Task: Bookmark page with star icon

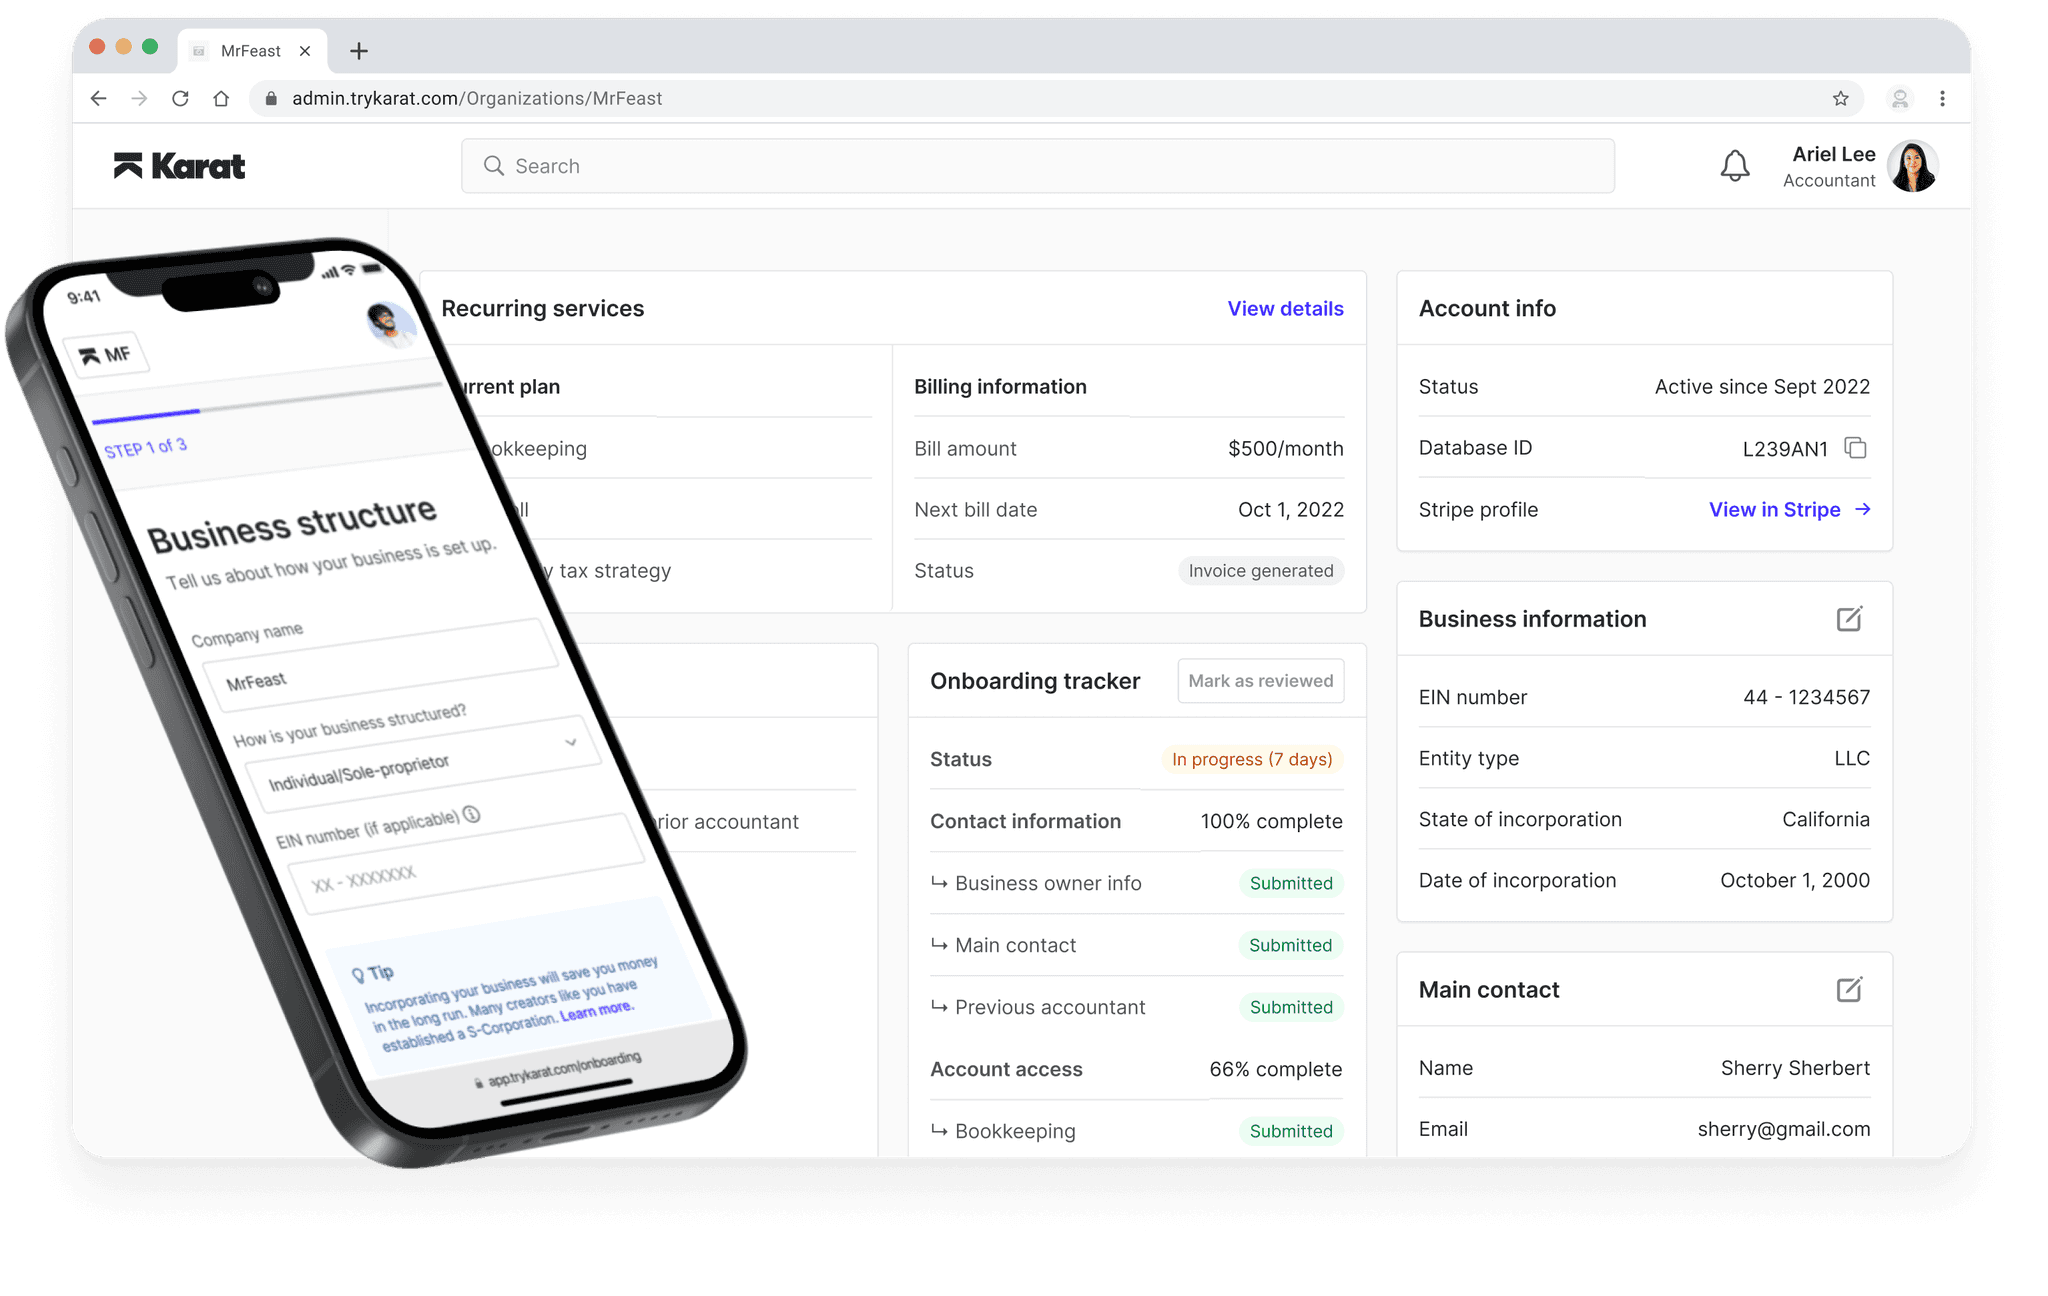Action: tap(1841, 98)
